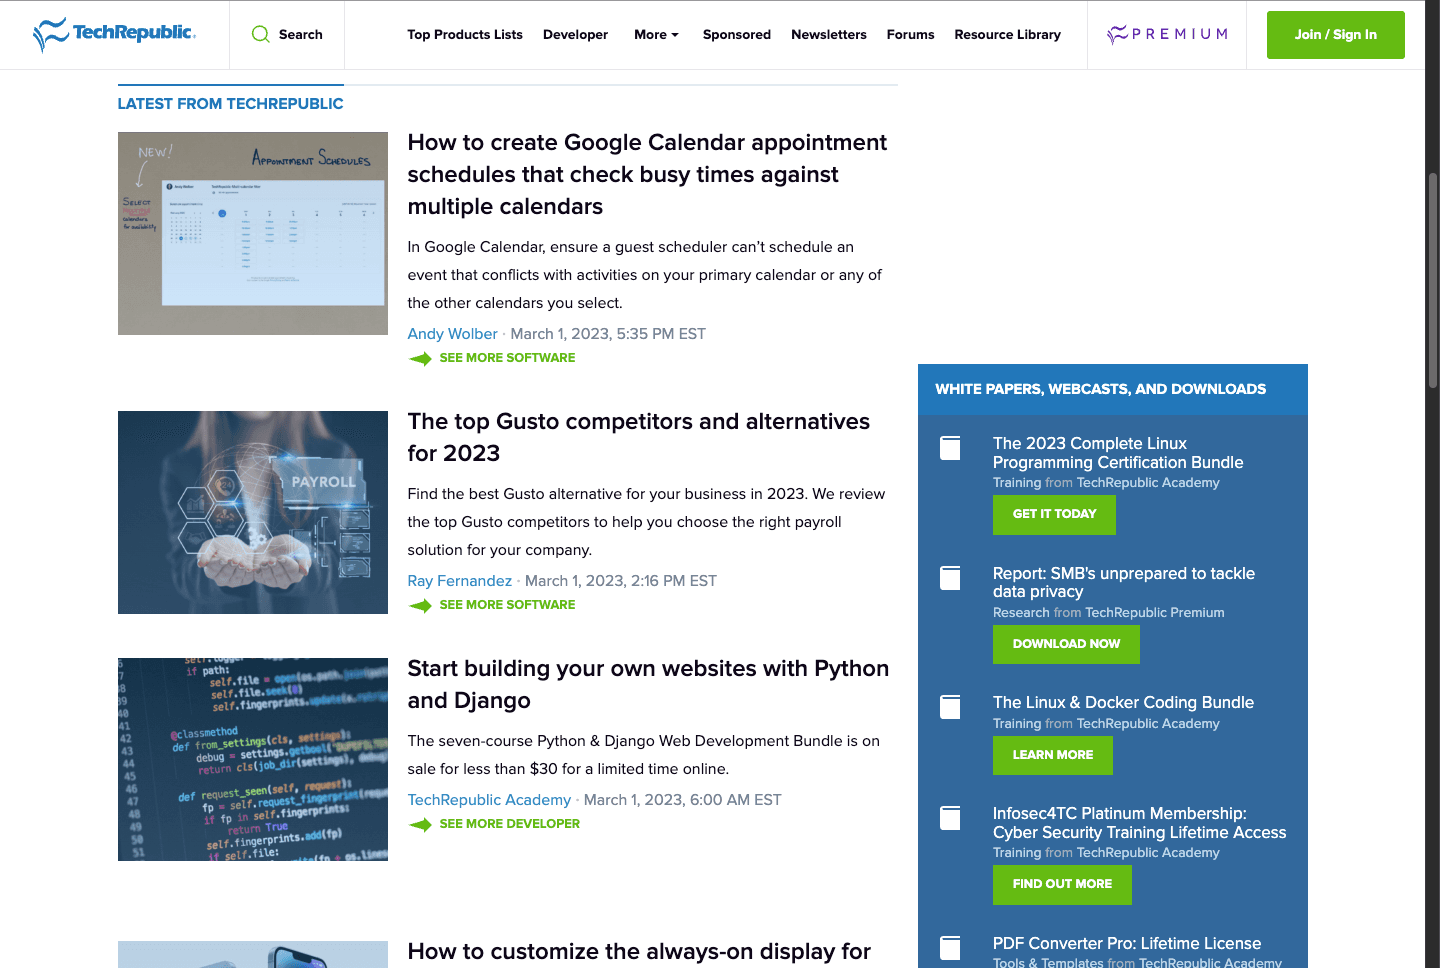Open Google Calendar appointment schedules article headline

[647, 175]
